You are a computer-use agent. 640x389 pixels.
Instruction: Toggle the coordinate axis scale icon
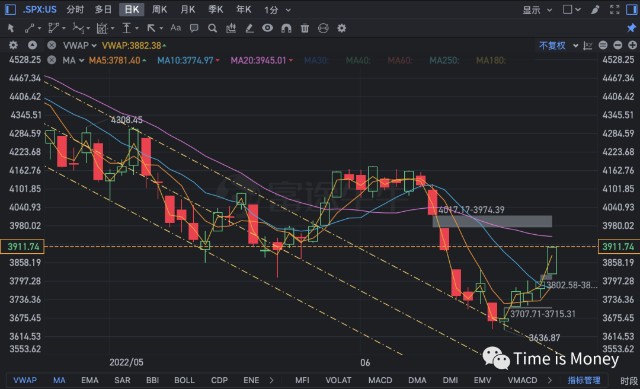(588, 46)
